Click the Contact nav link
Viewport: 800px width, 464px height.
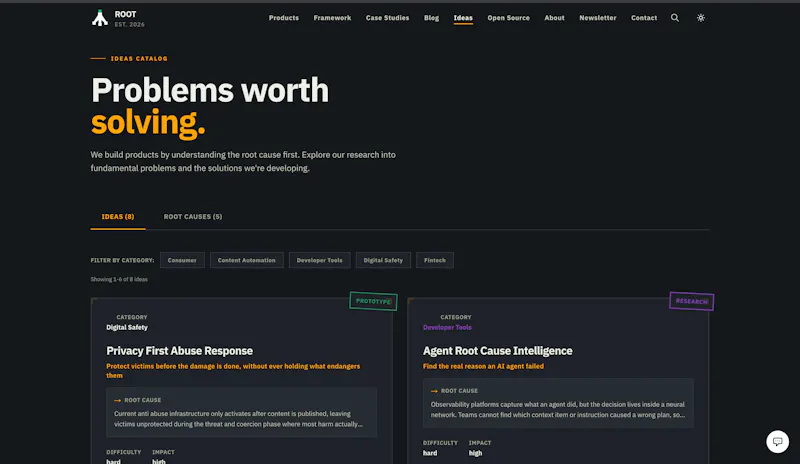click(644, 18)
